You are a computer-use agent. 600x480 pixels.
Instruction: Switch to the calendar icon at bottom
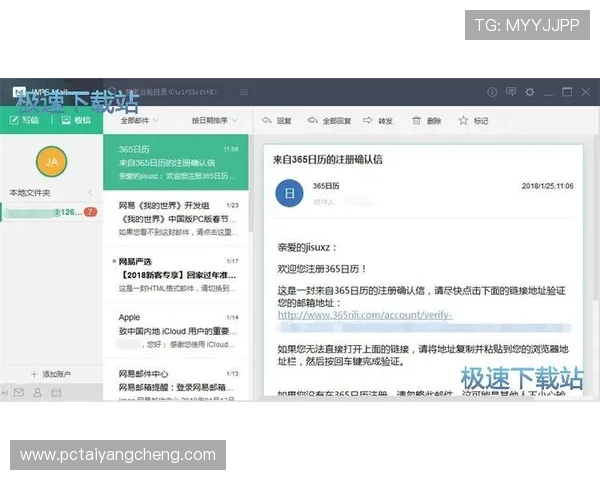tap(56, 392)
